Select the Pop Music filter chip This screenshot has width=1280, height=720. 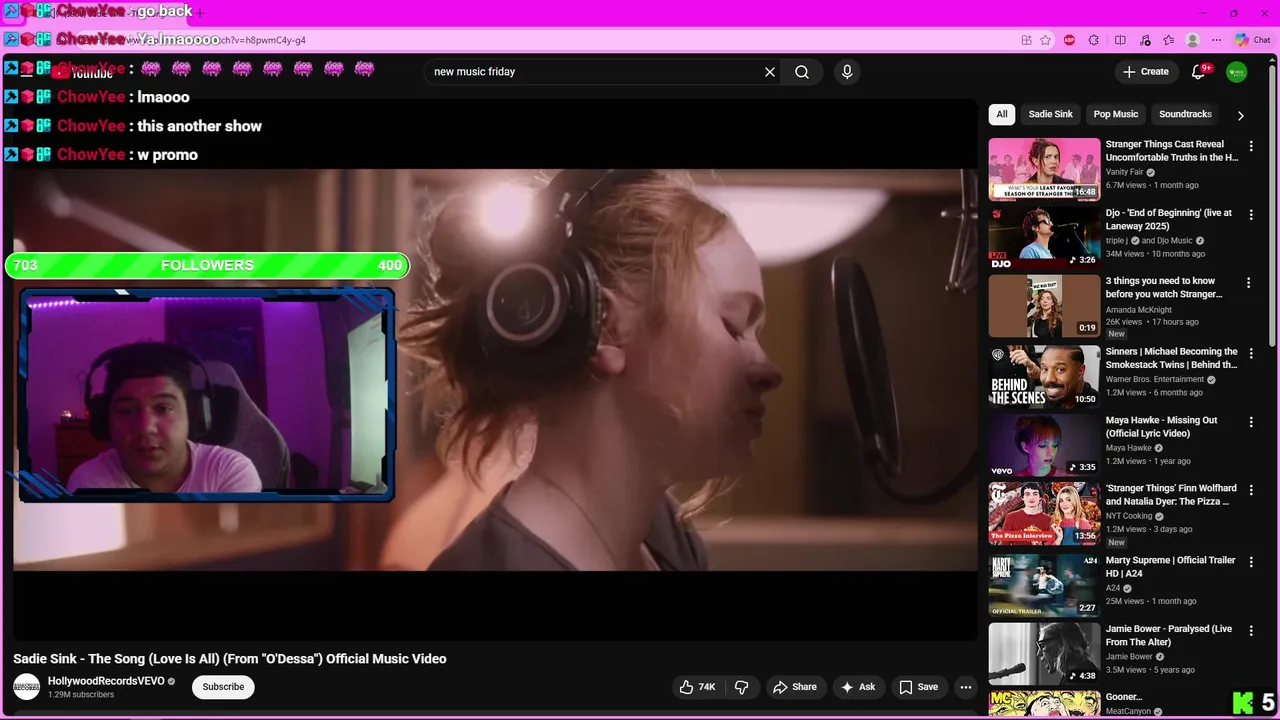[x=1116, y=114]
